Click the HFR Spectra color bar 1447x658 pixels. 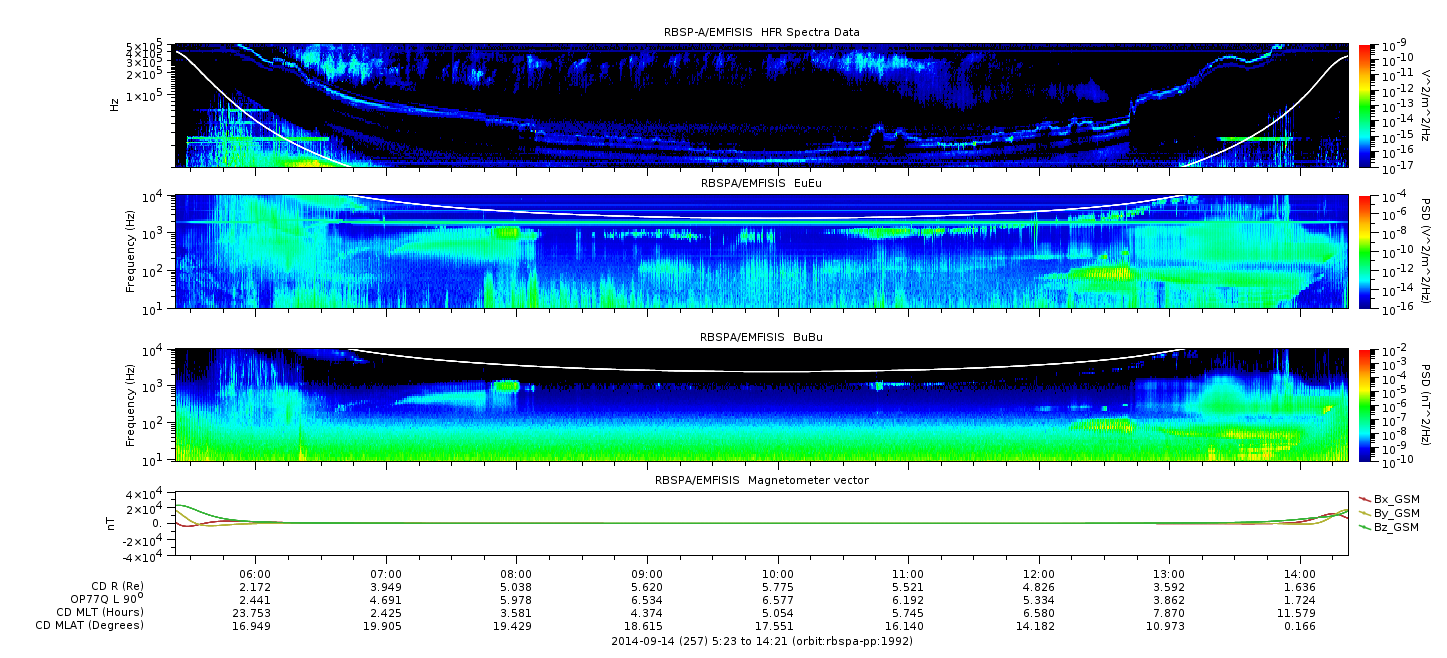pyautogui.click(x=1364, y=105)
